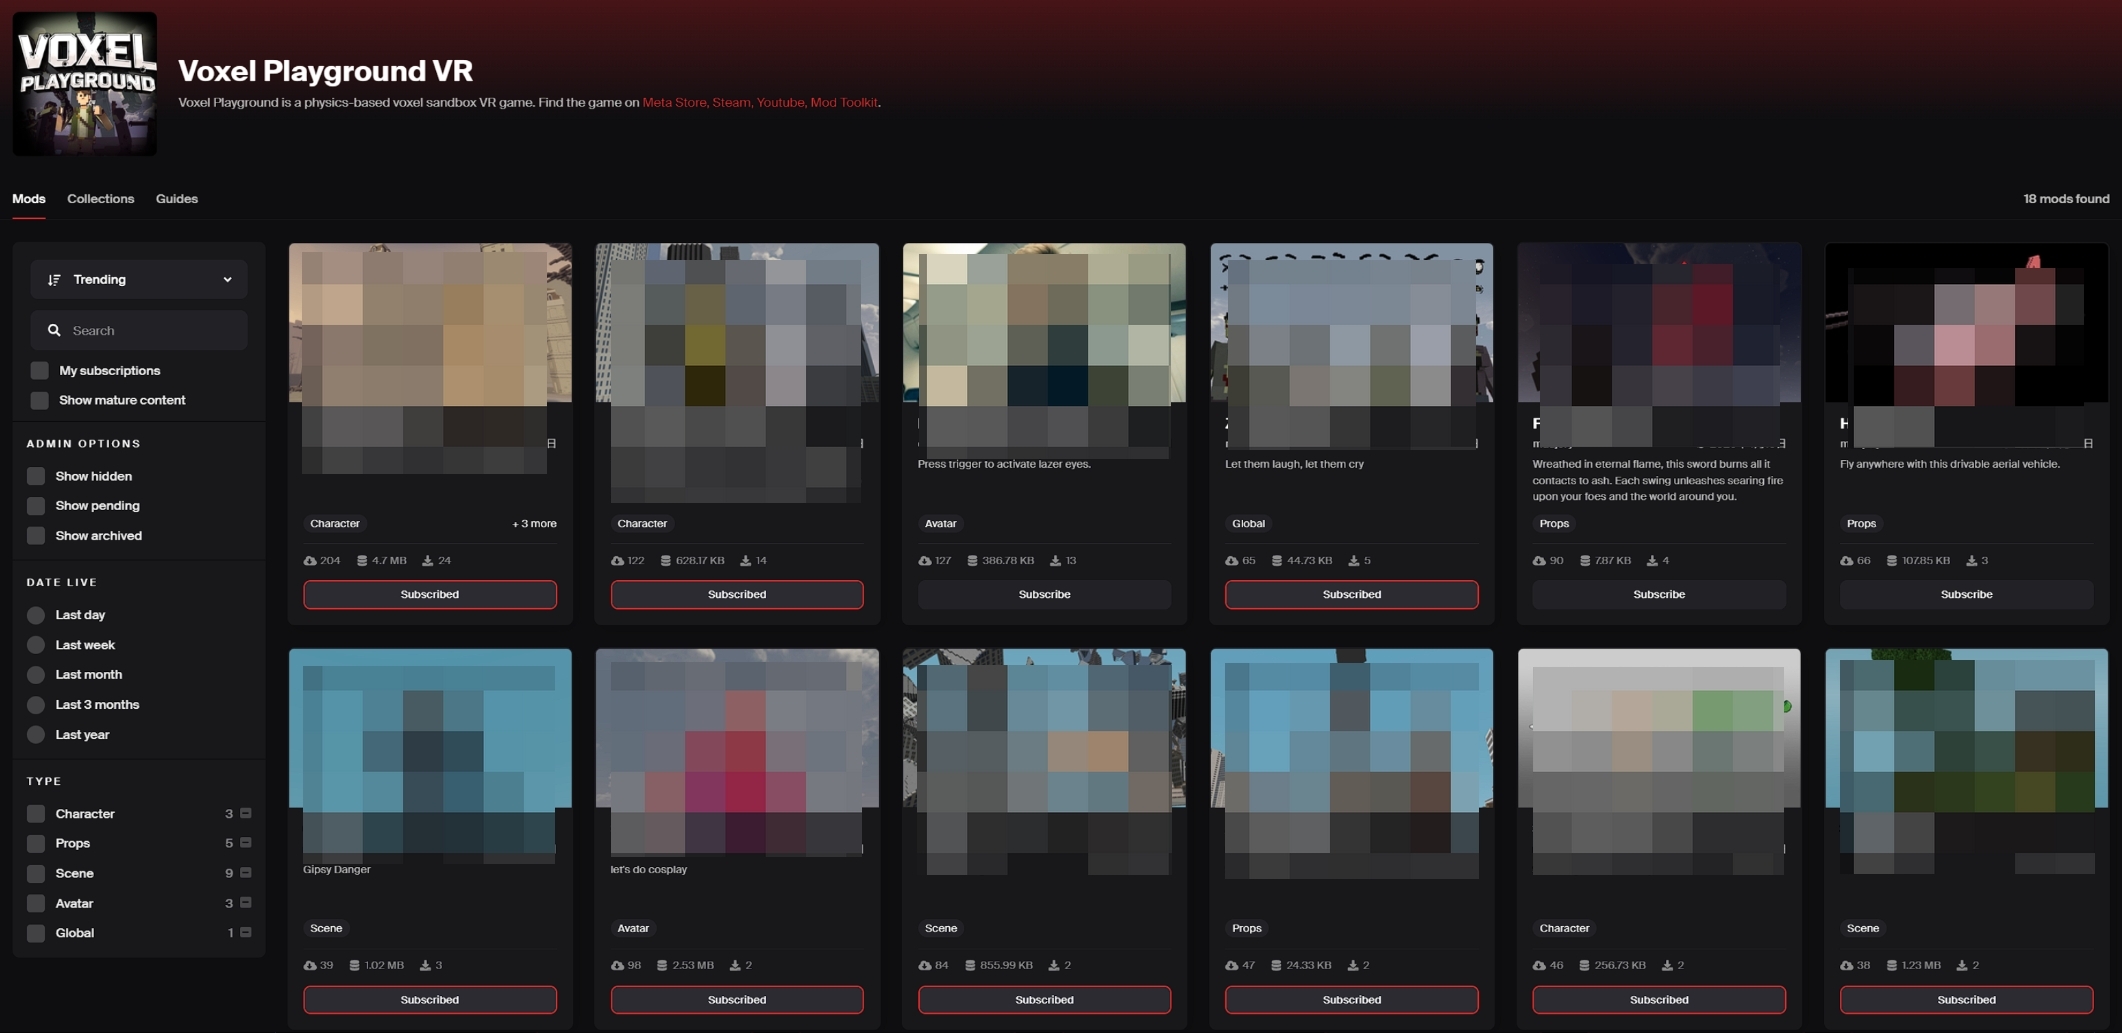Click Subscribed on the 4.7 MB mod
This screenshot has width=2122, height=1033.
pos(430,595)
